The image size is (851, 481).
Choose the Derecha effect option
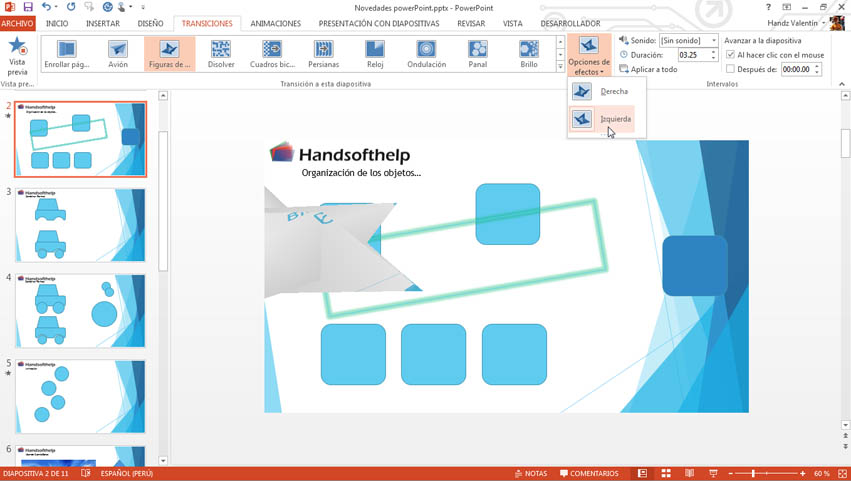click(606, 92)
